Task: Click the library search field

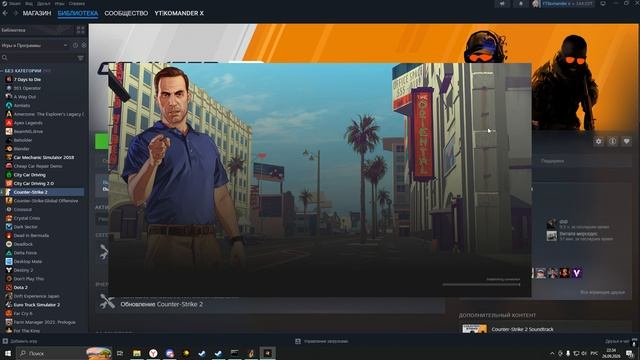Action: pyautogui.click(x=39, y=58)
